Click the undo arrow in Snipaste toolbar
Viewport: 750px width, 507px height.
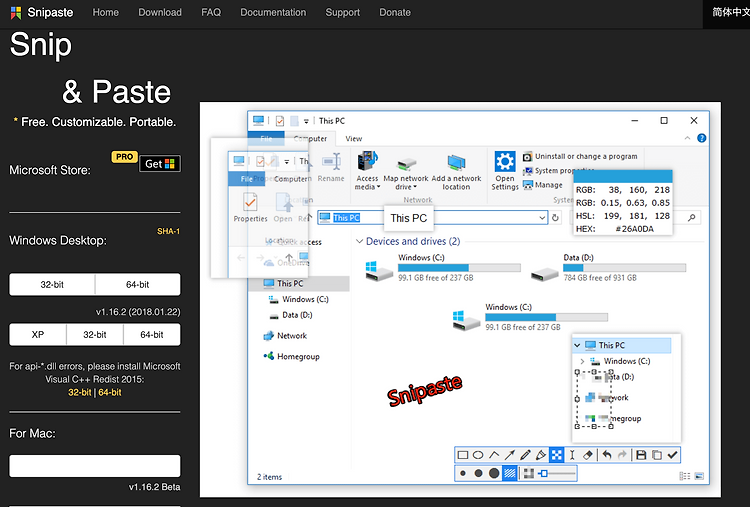coord(607,455)
